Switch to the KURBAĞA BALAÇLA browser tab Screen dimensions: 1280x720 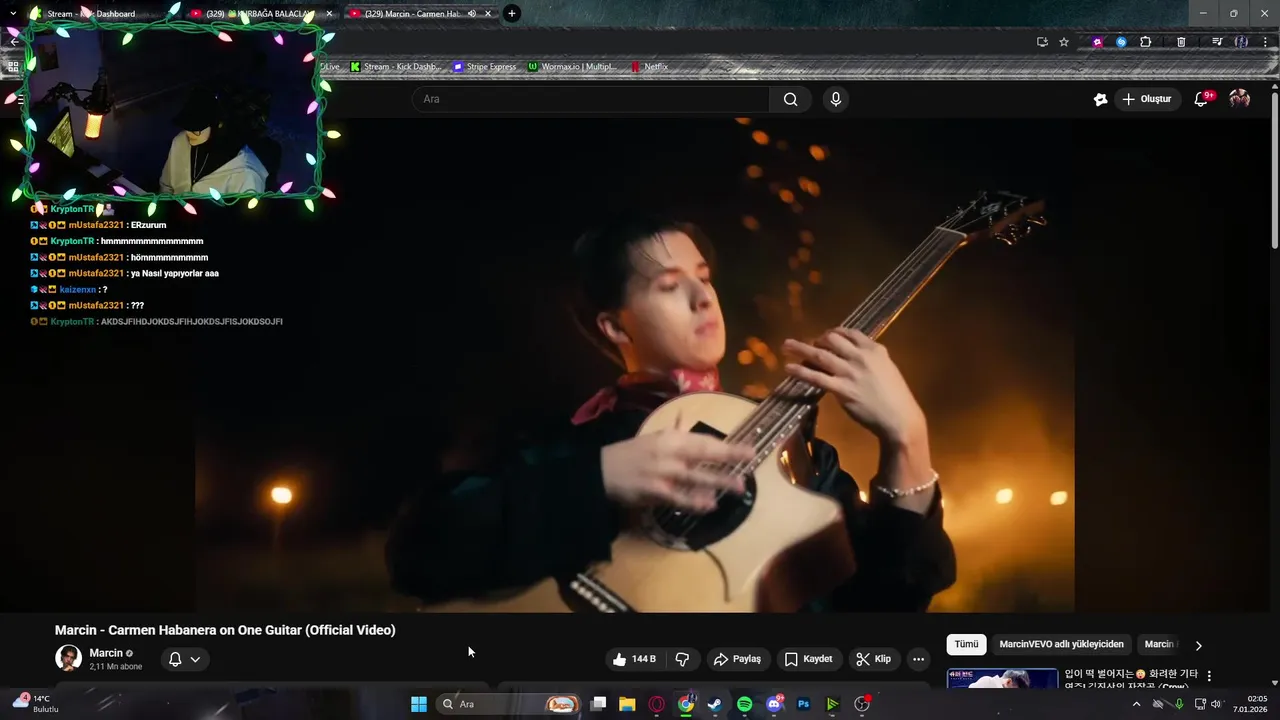[258, 14]
